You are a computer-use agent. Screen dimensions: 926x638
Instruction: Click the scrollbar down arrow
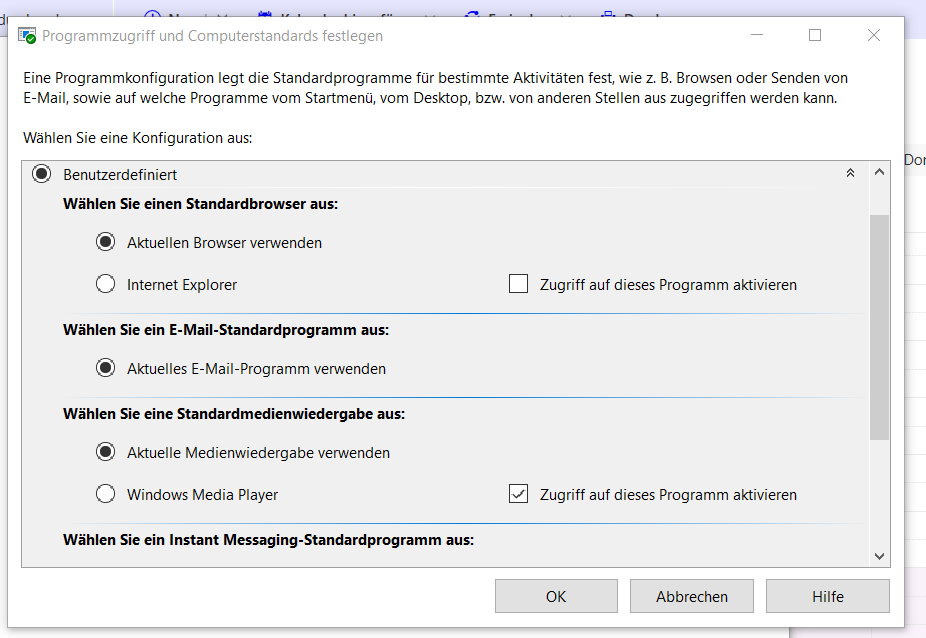pos(879,556)
